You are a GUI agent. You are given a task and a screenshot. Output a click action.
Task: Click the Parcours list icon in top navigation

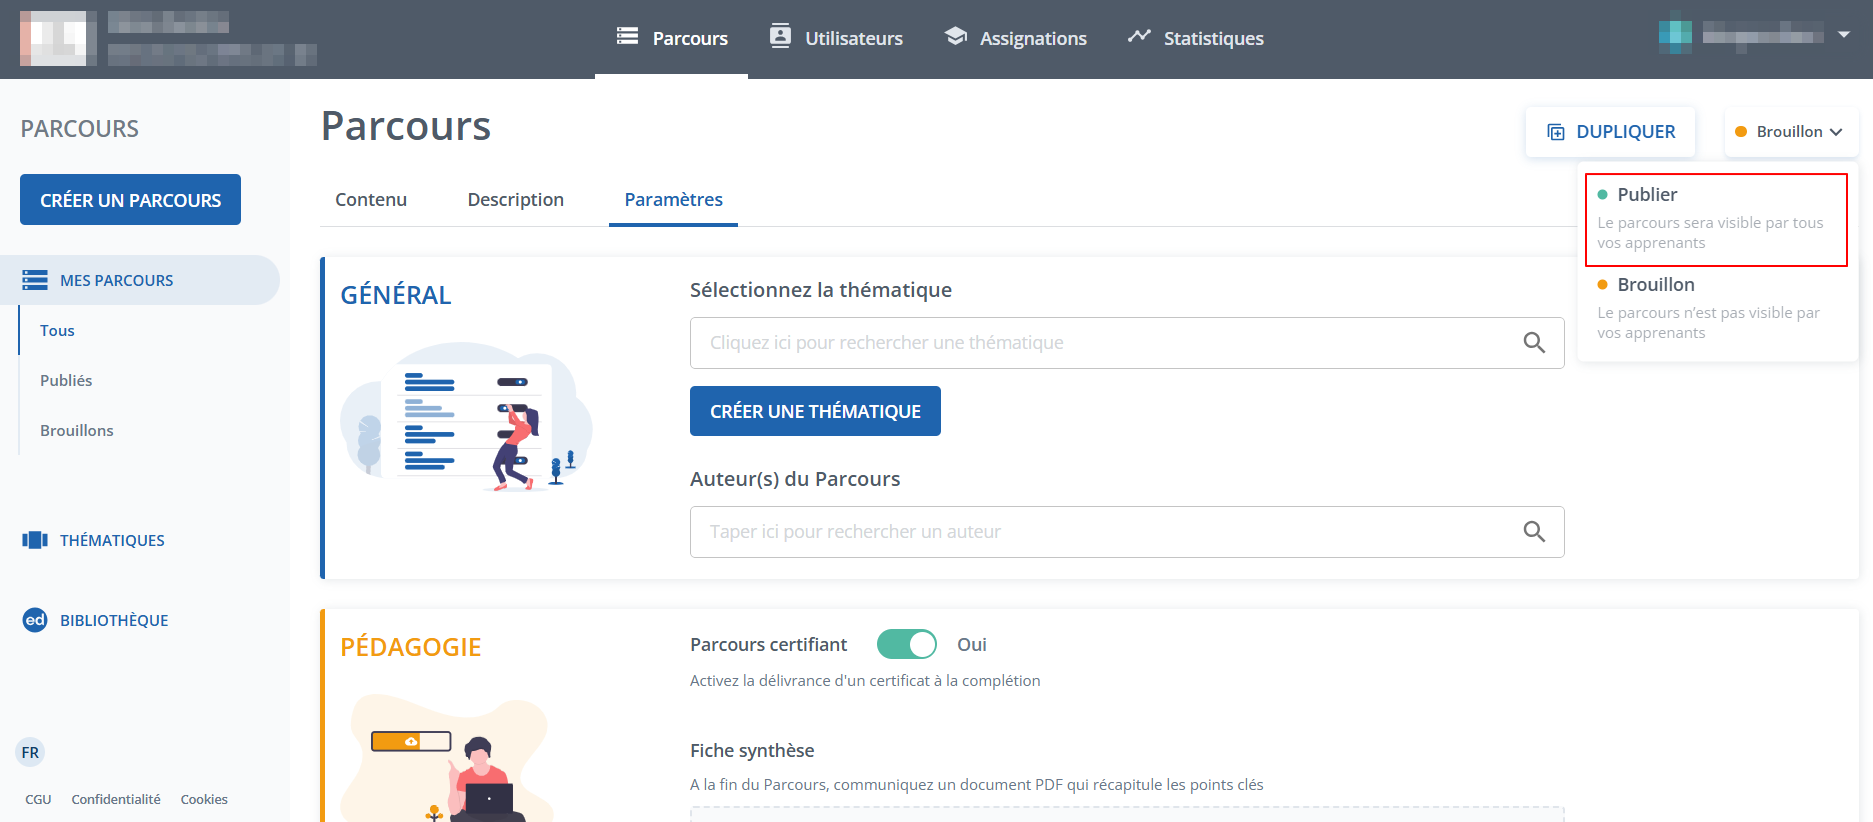[627, 37]
